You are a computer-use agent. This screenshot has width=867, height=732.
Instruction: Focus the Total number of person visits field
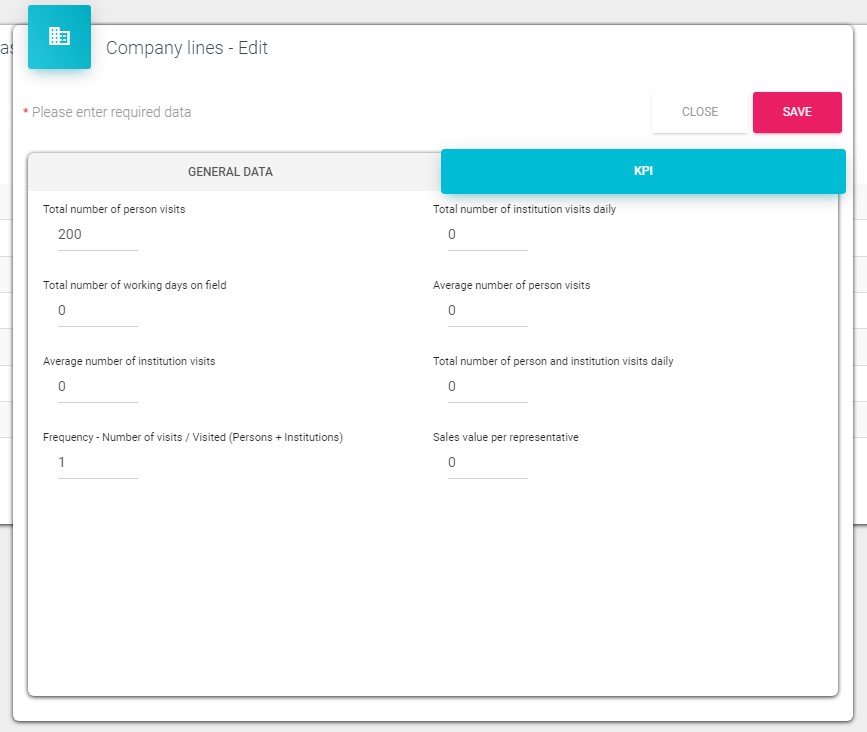pos(97,235)
